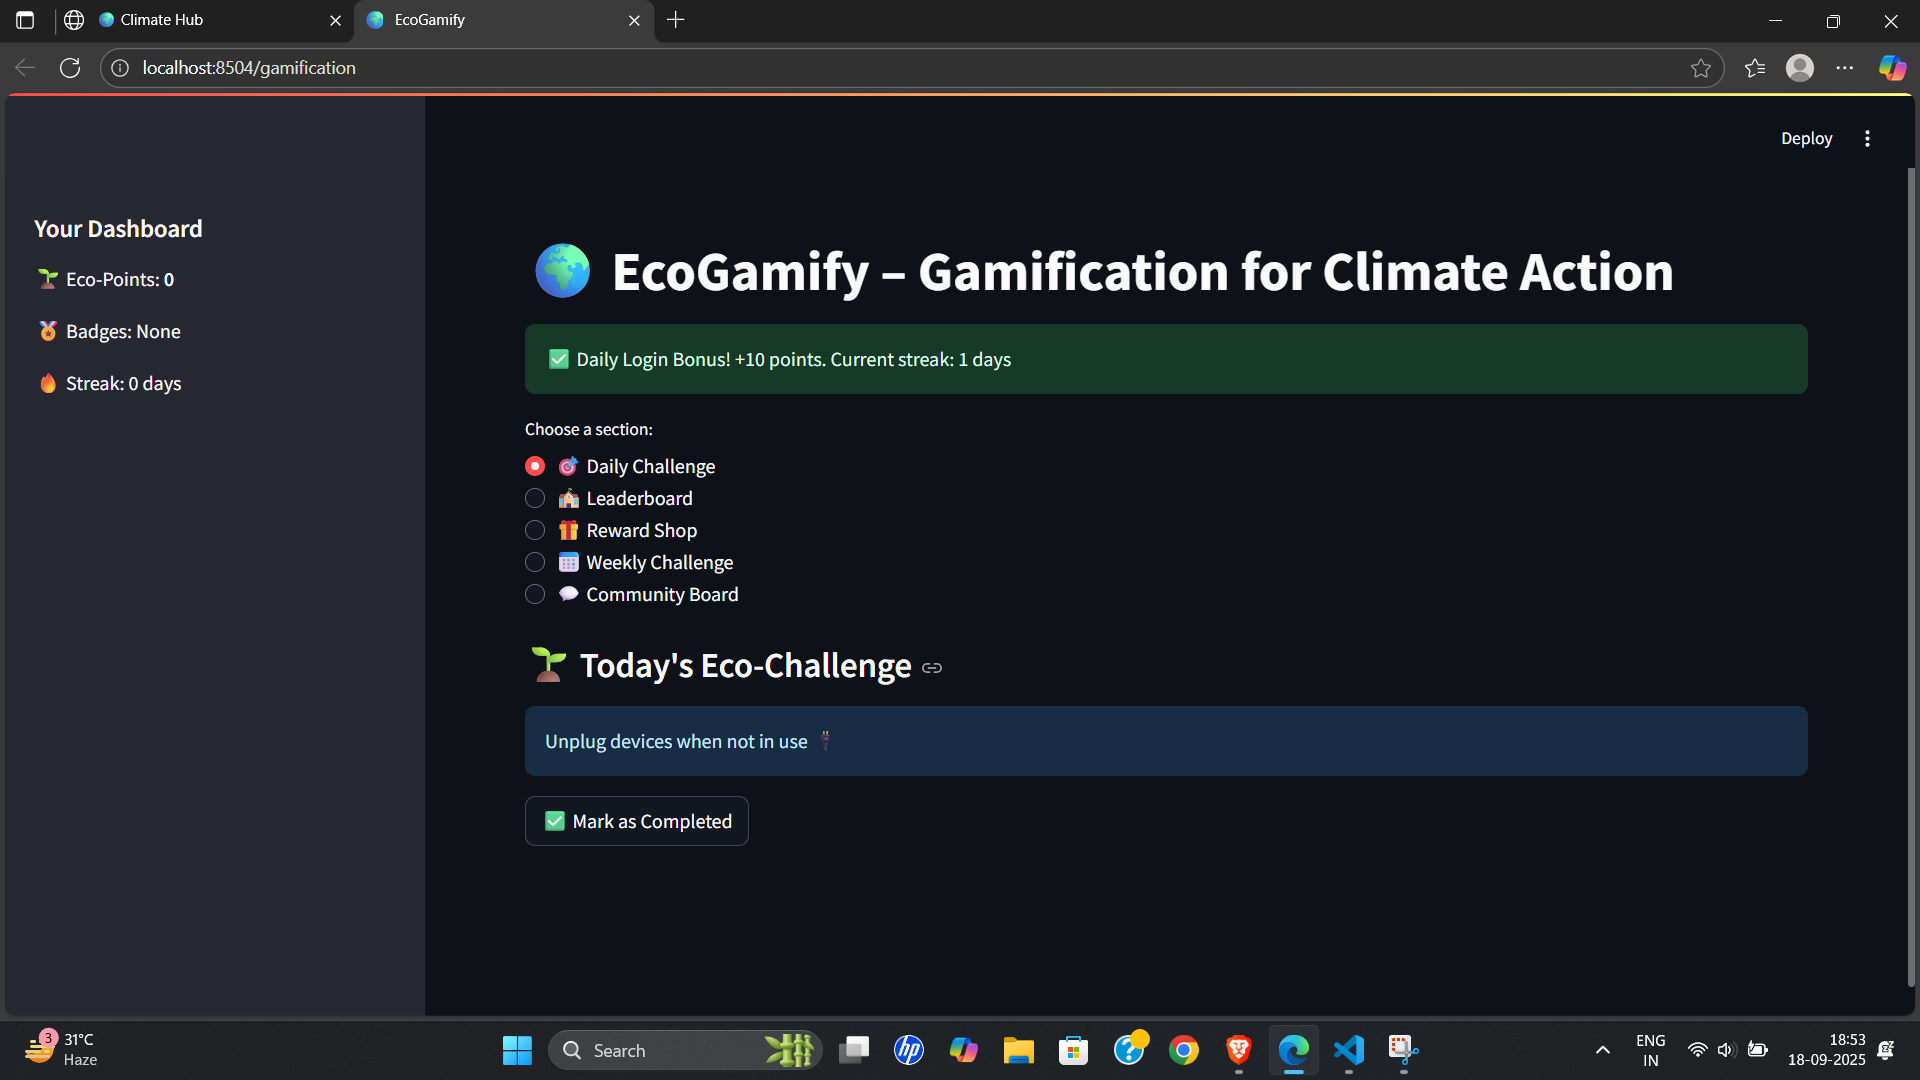1920x1080 pixels.
Task: Select the Weekly Challenge radio button
Action: [x=535, y=563]
